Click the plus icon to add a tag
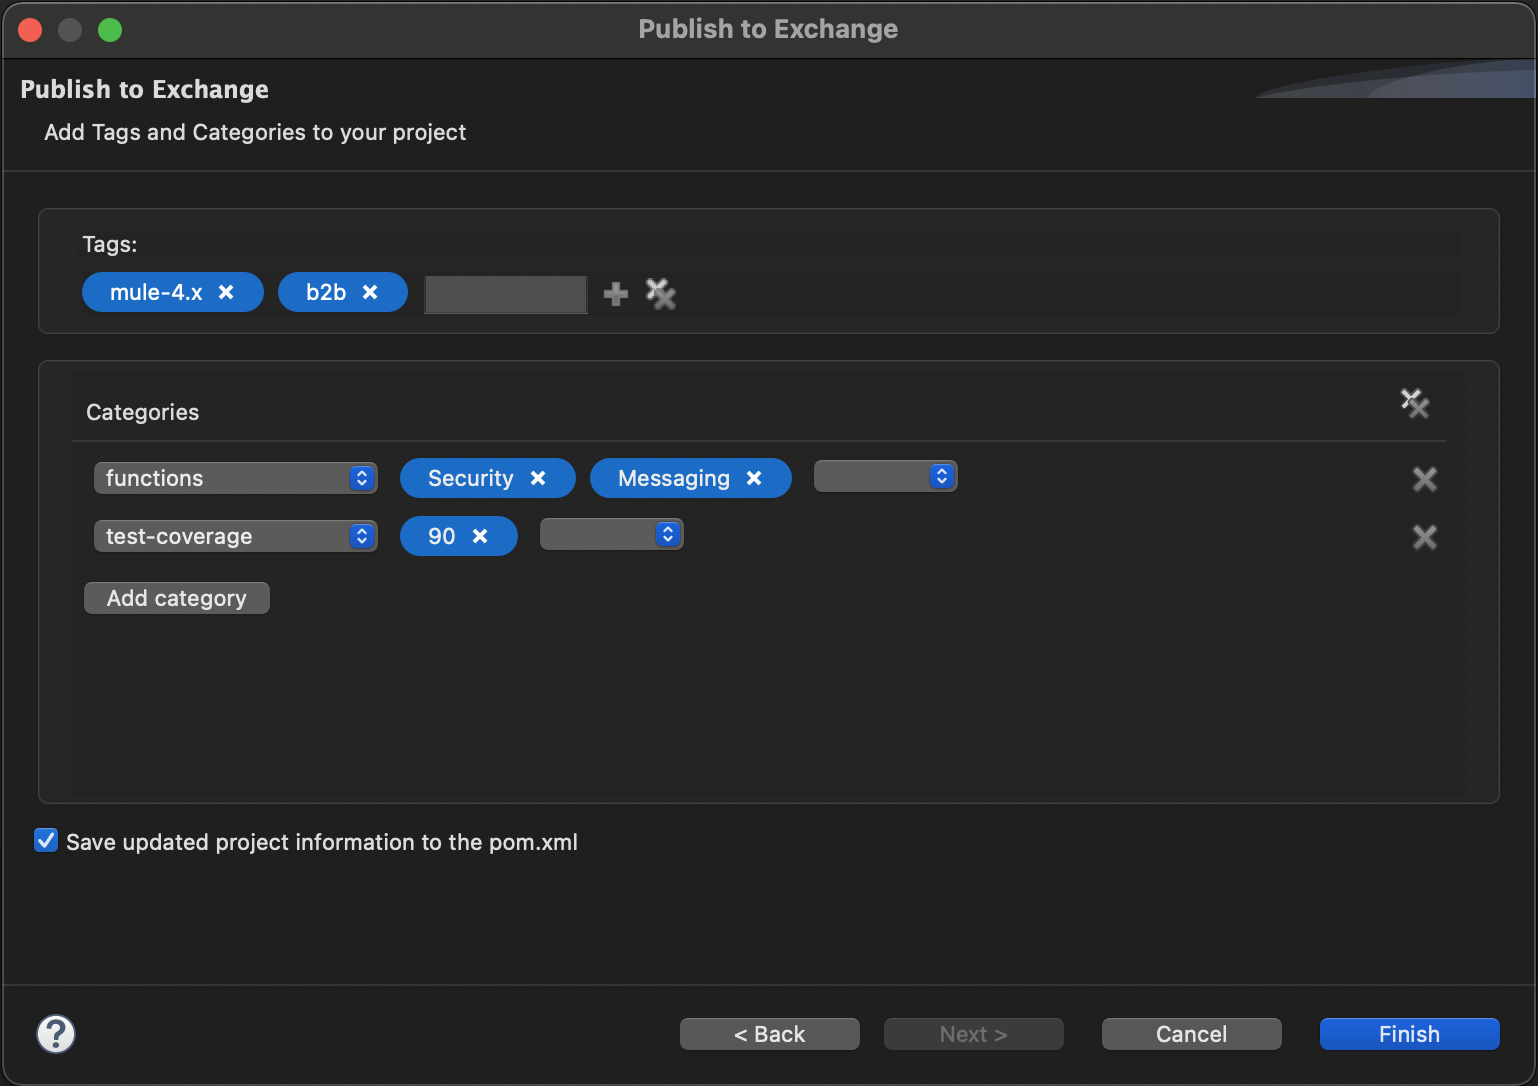1538x1086 pixels. [614, 294]
